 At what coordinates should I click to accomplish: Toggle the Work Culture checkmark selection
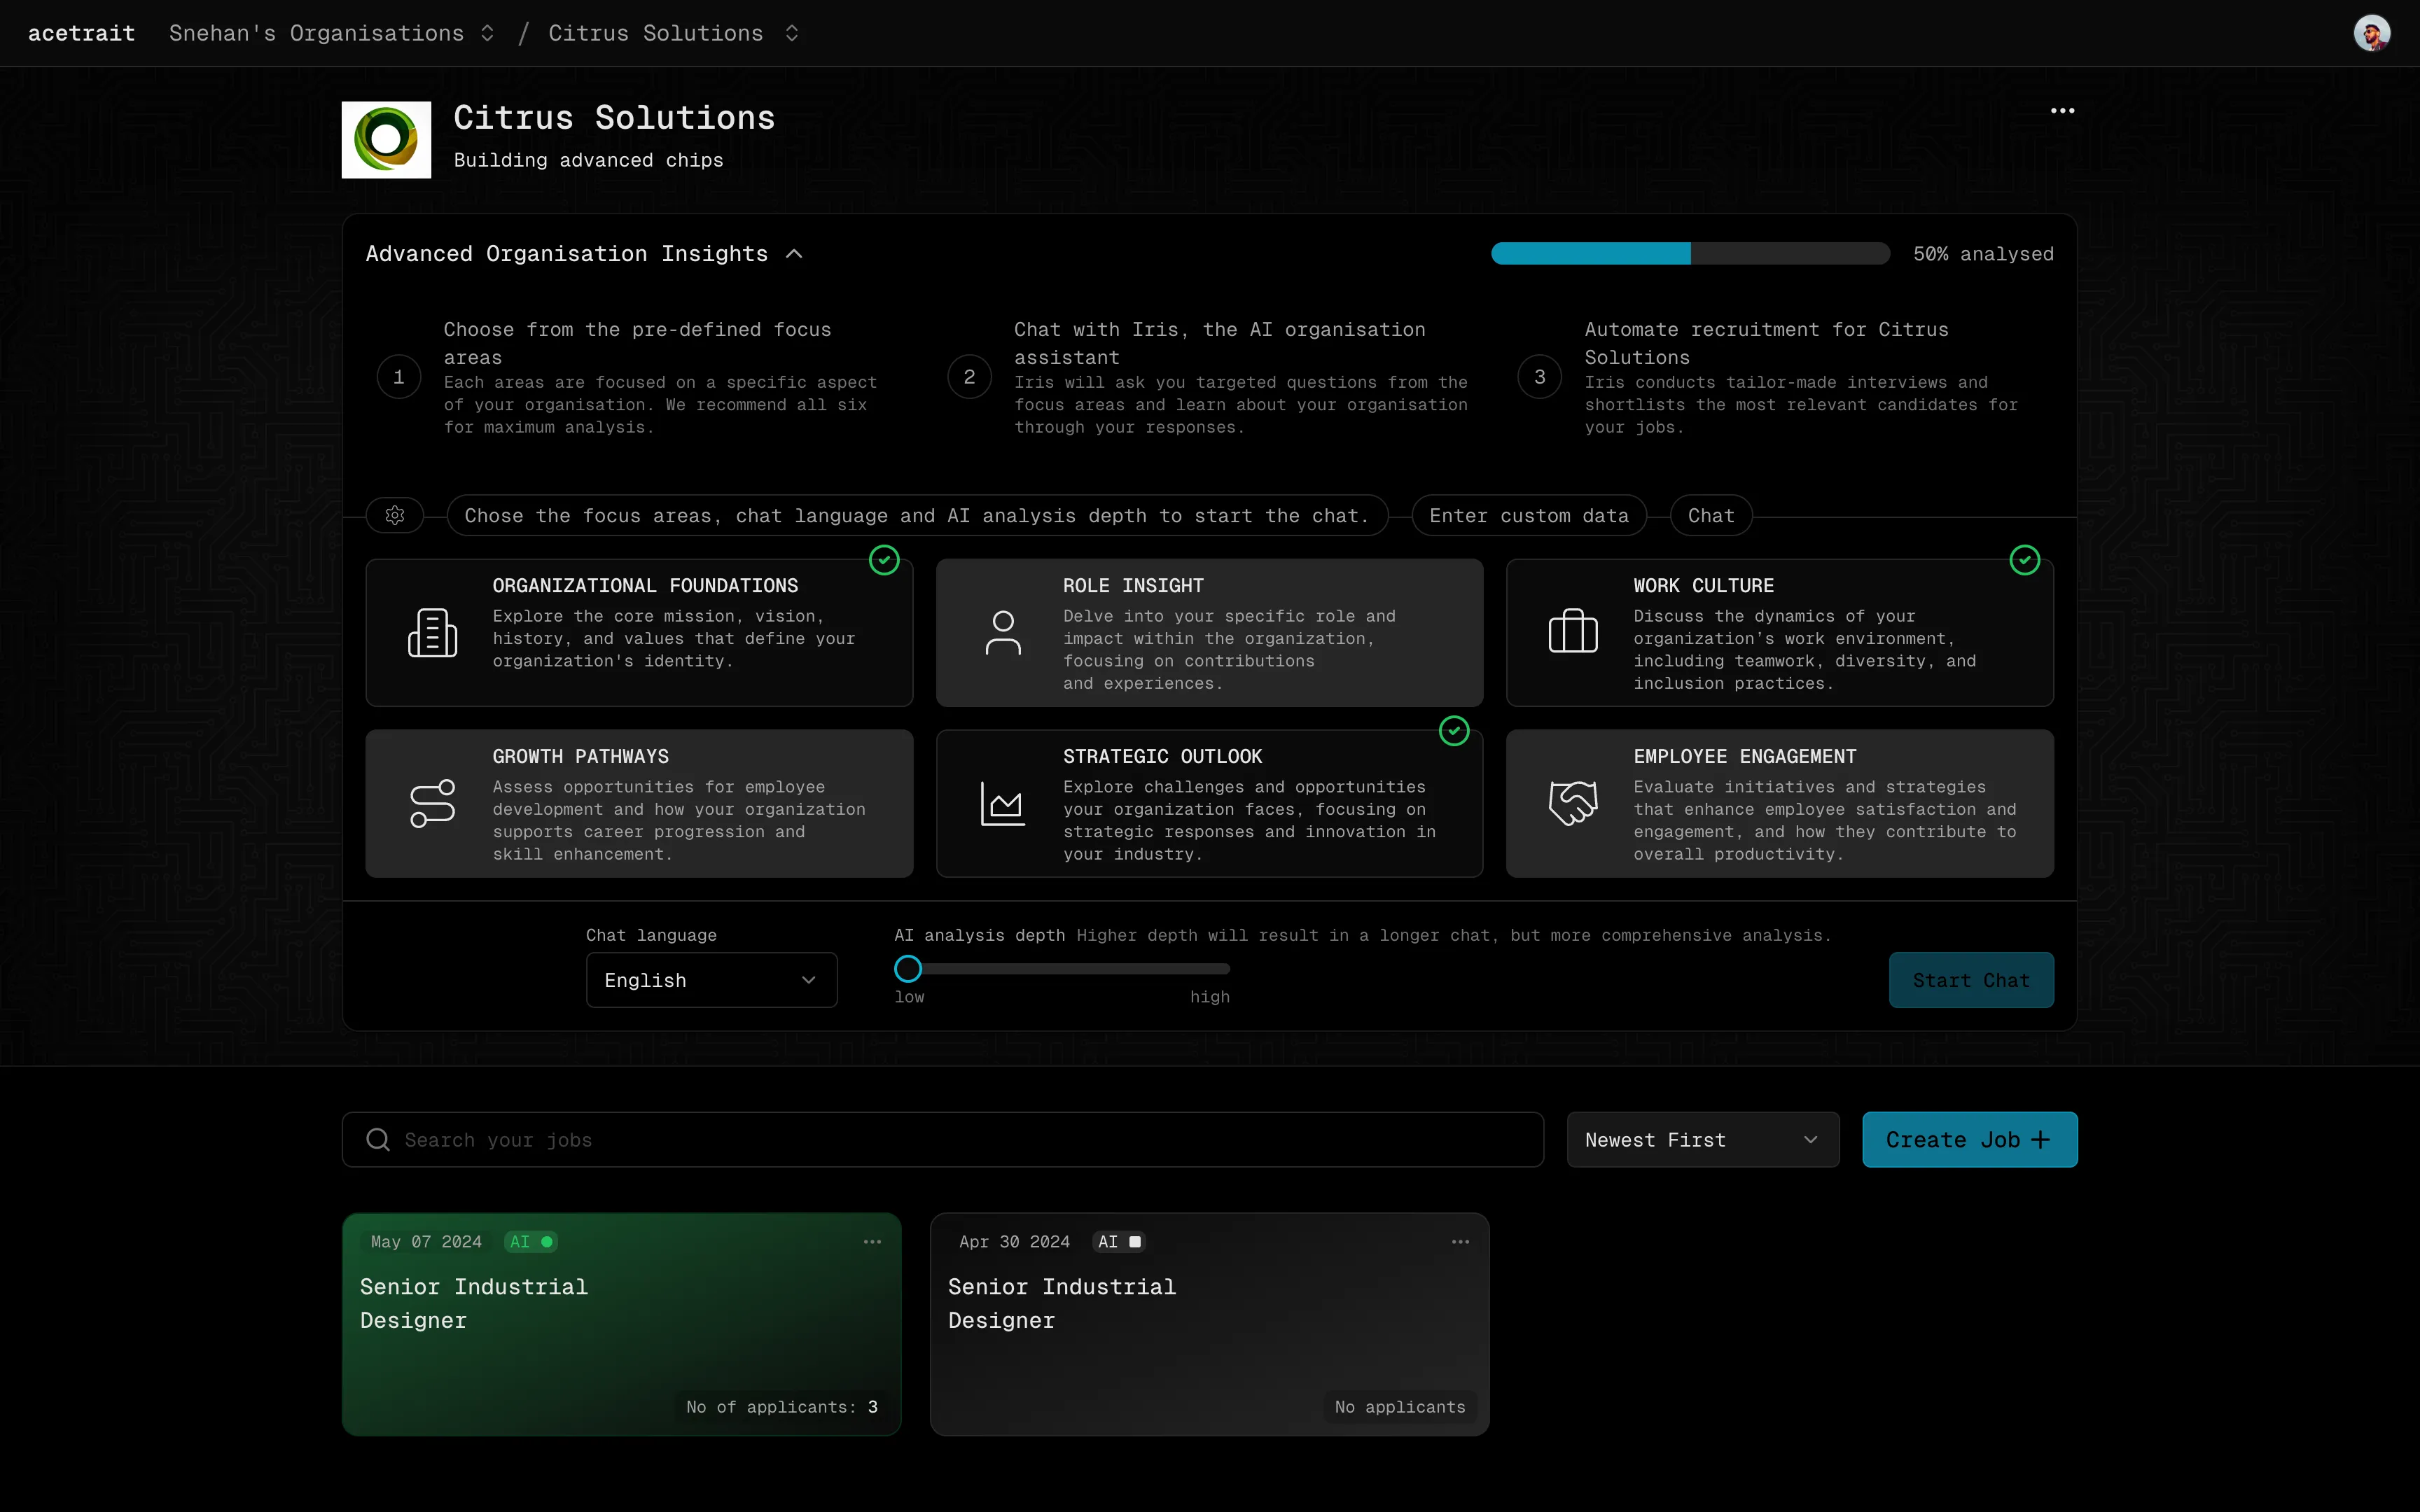tap(2026, 561)
